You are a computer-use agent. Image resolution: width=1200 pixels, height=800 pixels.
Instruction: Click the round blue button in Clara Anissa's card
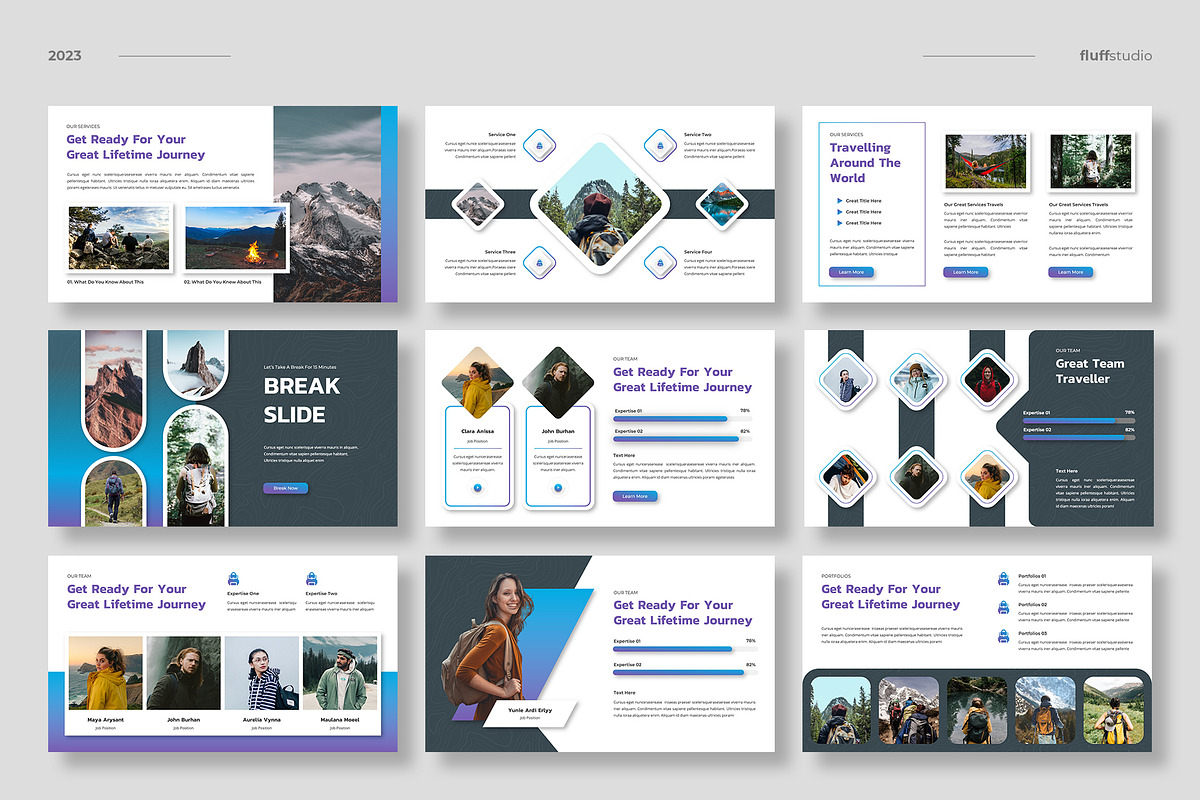pyautogui.click(x=477, y=488)
